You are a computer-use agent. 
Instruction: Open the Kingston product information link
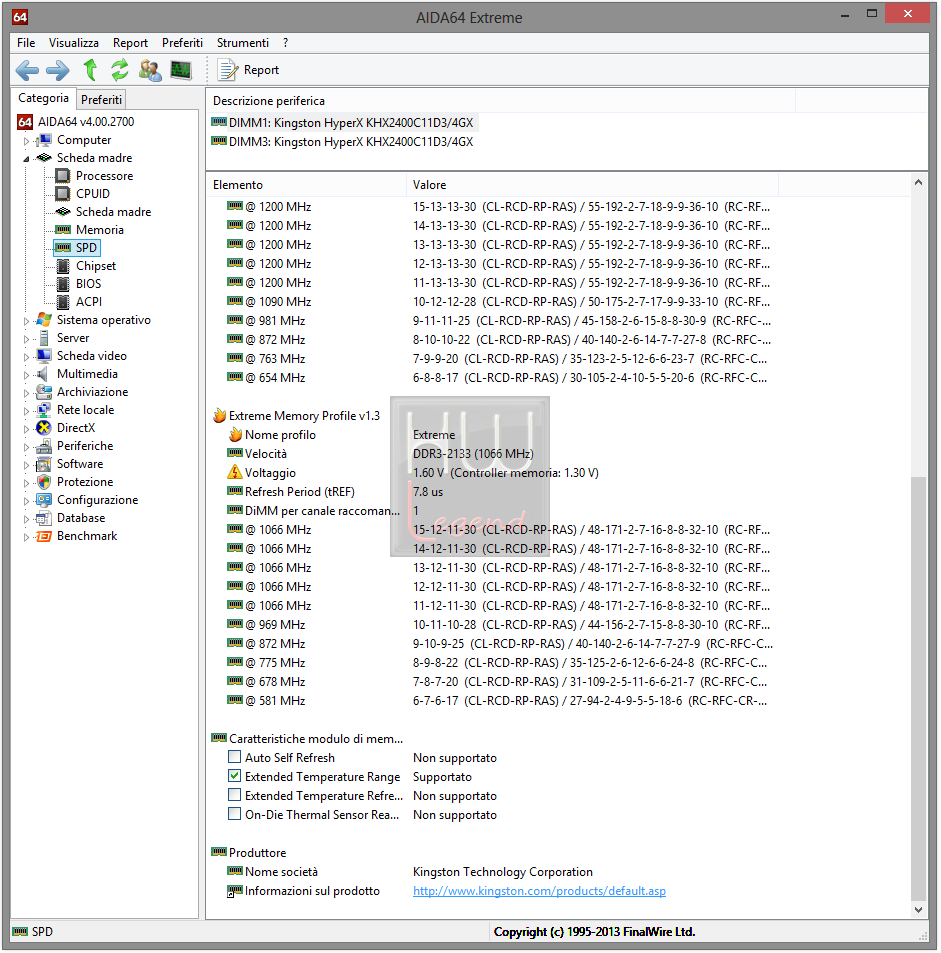pos(539,891)
